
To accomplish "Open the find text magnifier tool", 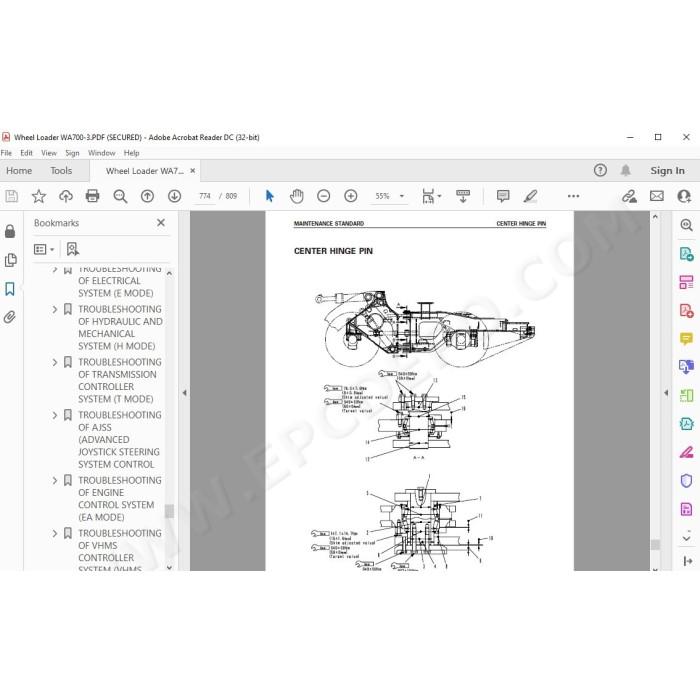I will click(120, 196).
